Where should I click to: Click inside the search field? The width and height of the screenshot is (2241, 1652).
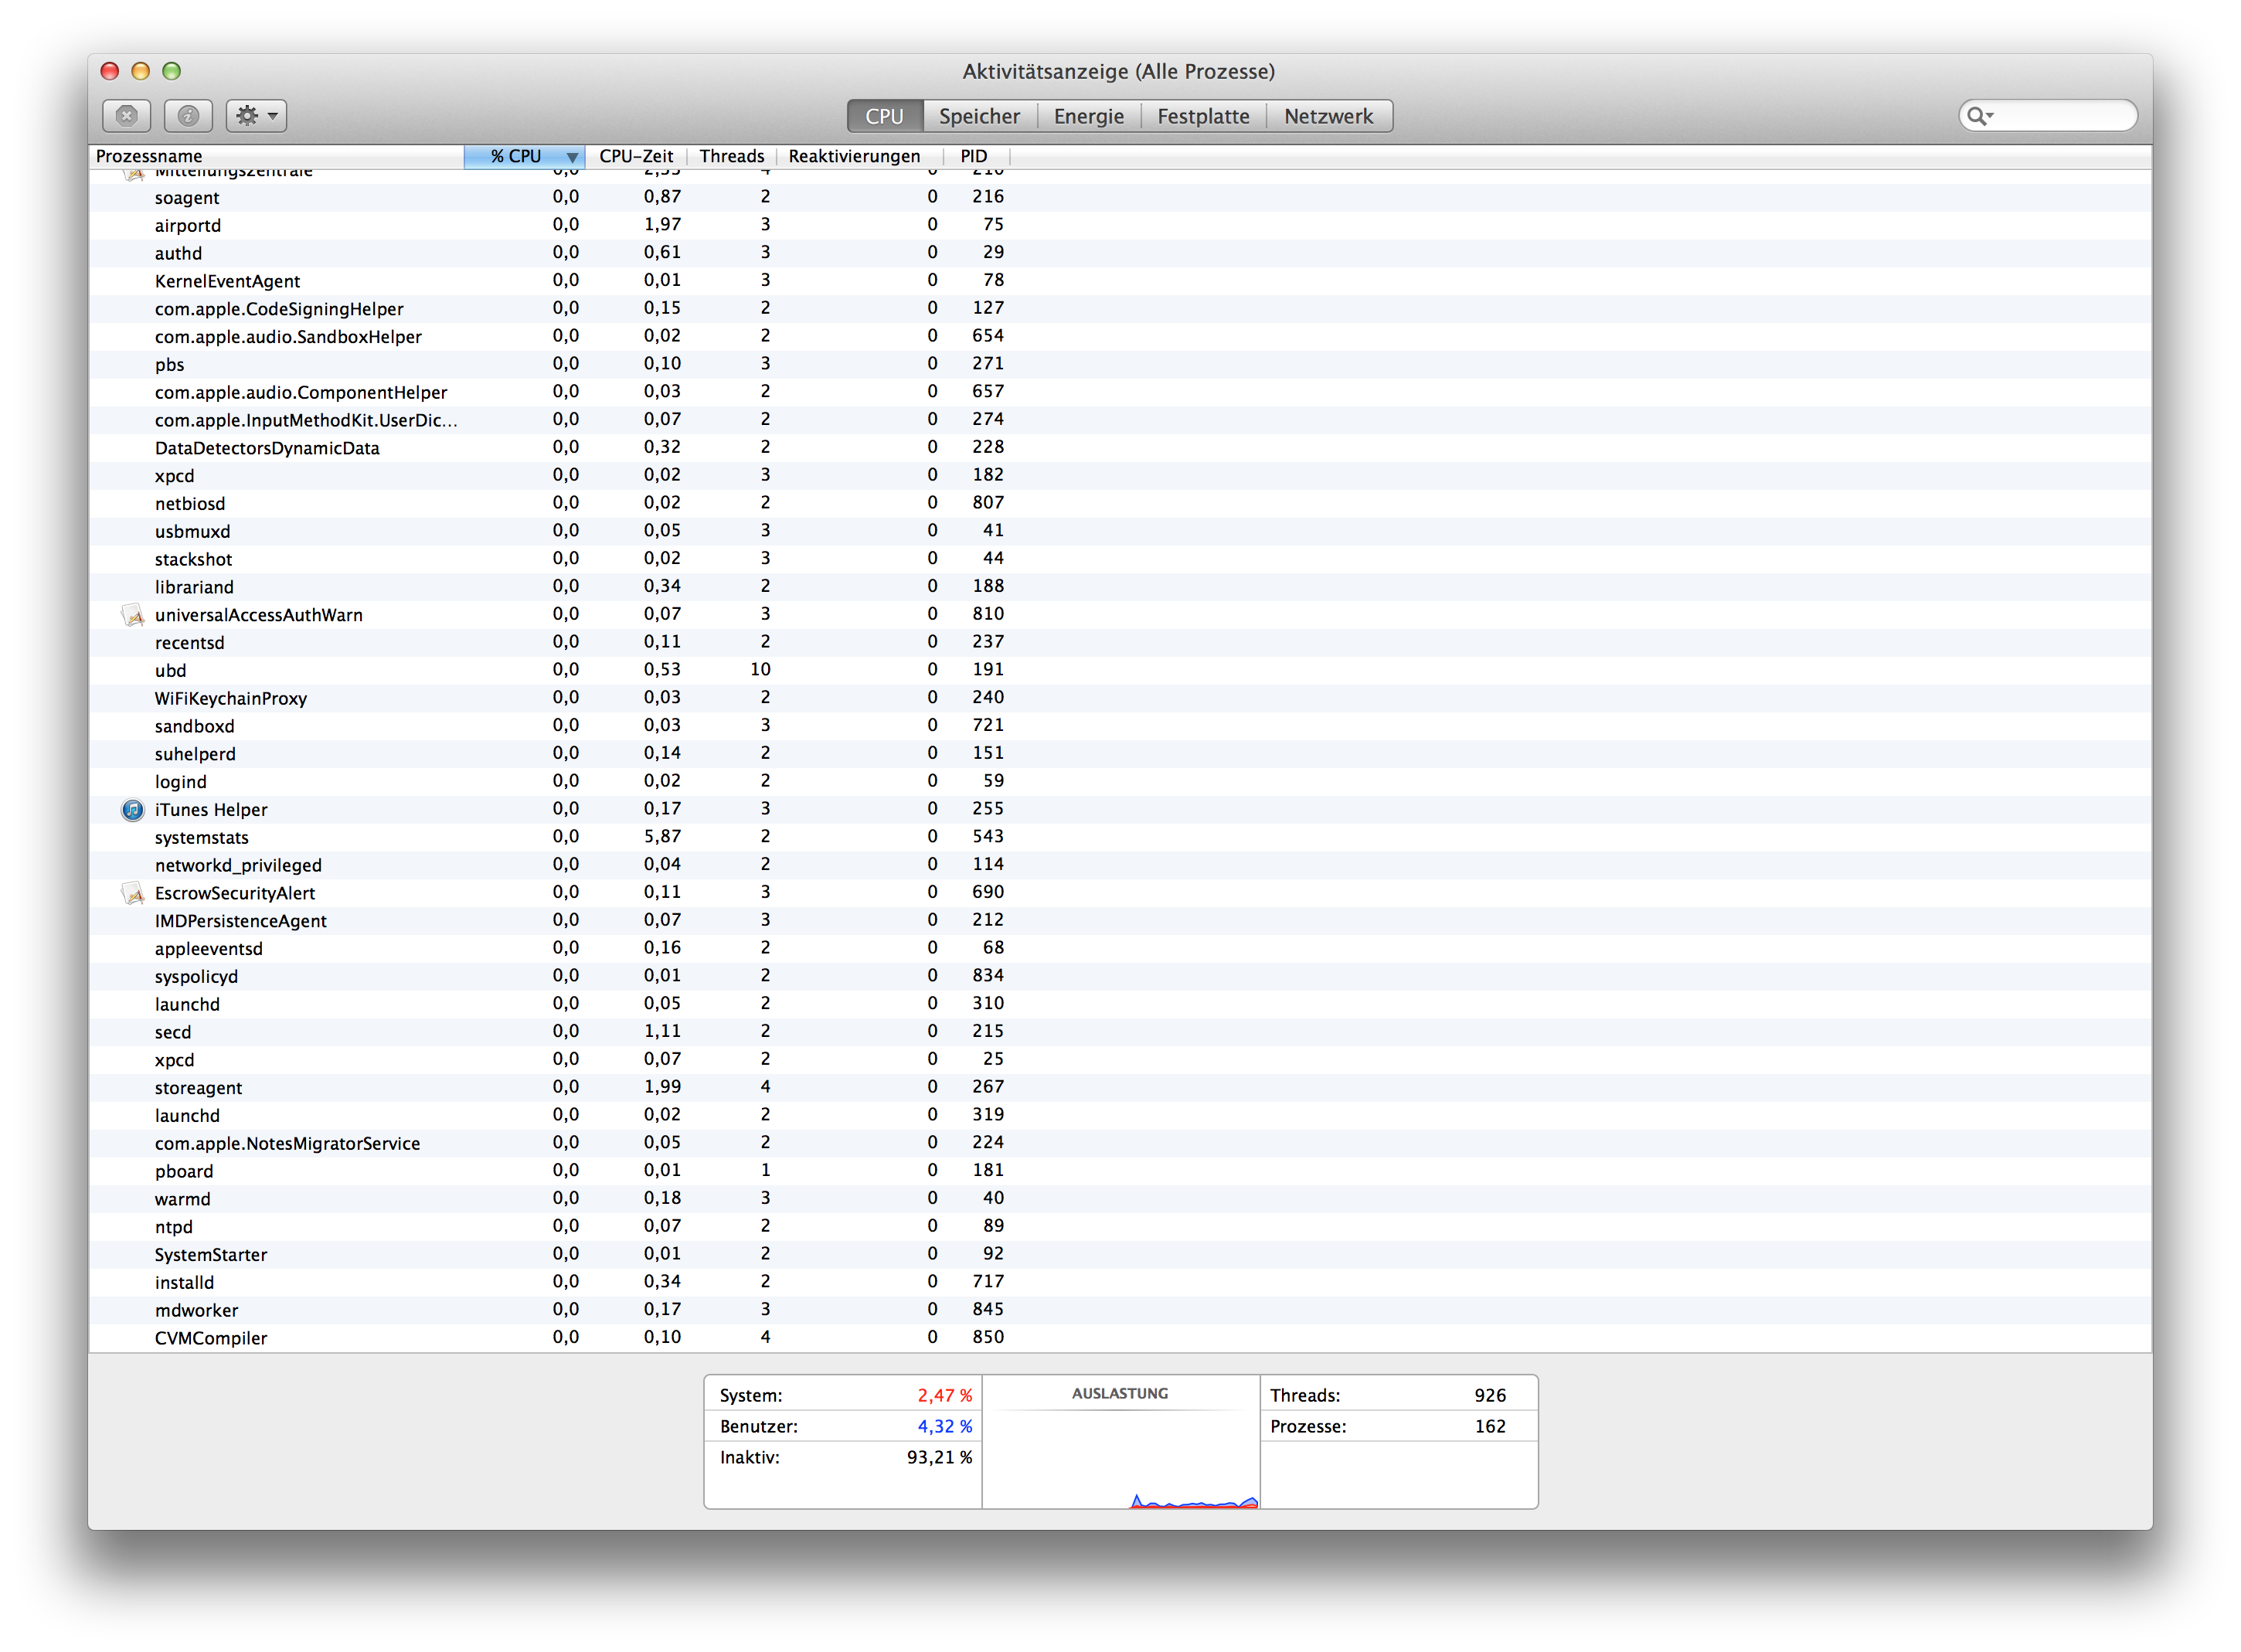(x=2060, y=116)
